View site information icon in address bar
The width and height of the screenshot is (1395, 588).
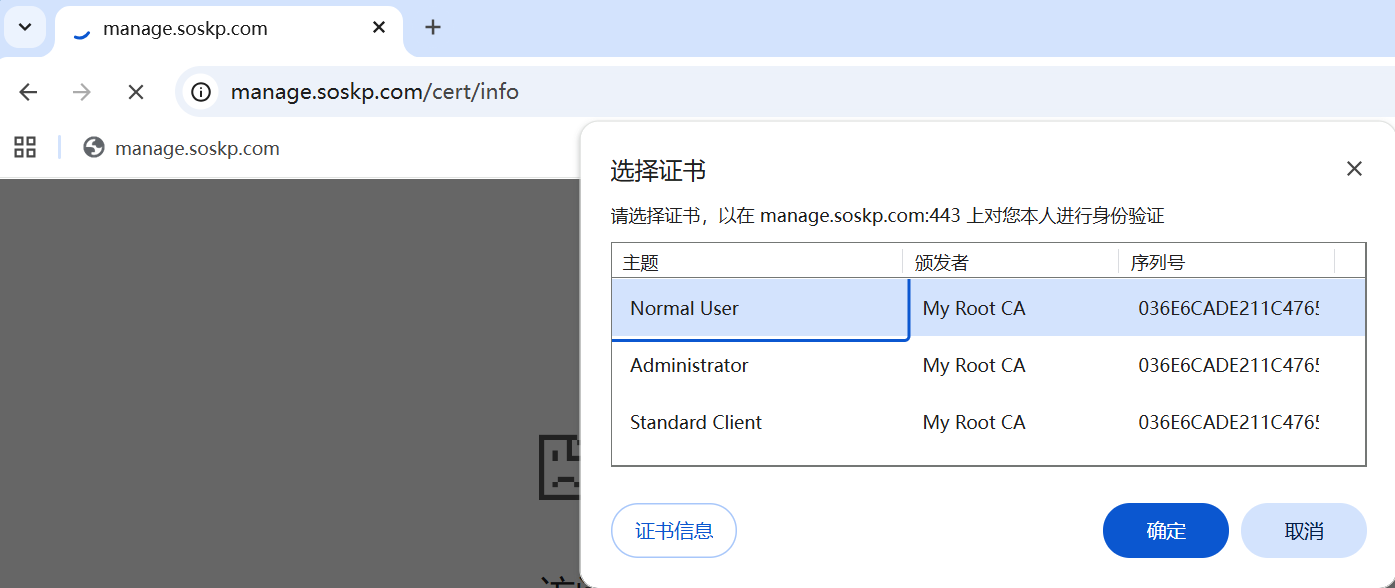202,92
